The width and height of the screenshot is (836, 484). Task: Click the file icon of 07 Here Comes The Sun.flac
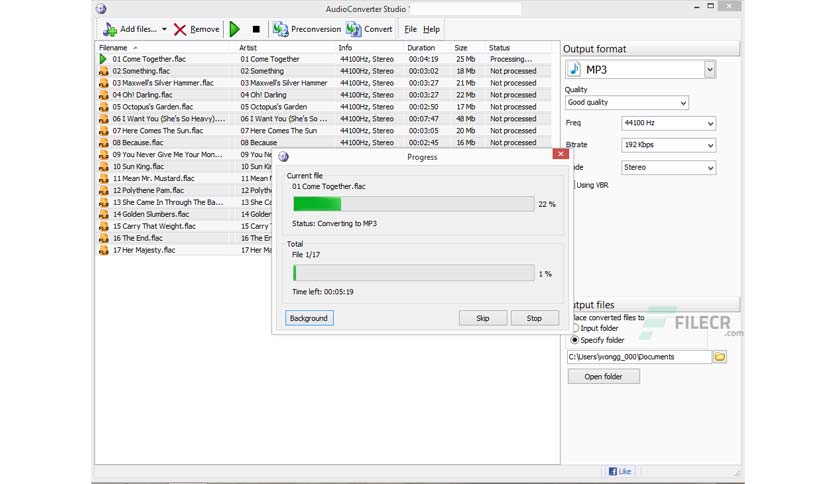pyautogui.click(x=103, y=131)
